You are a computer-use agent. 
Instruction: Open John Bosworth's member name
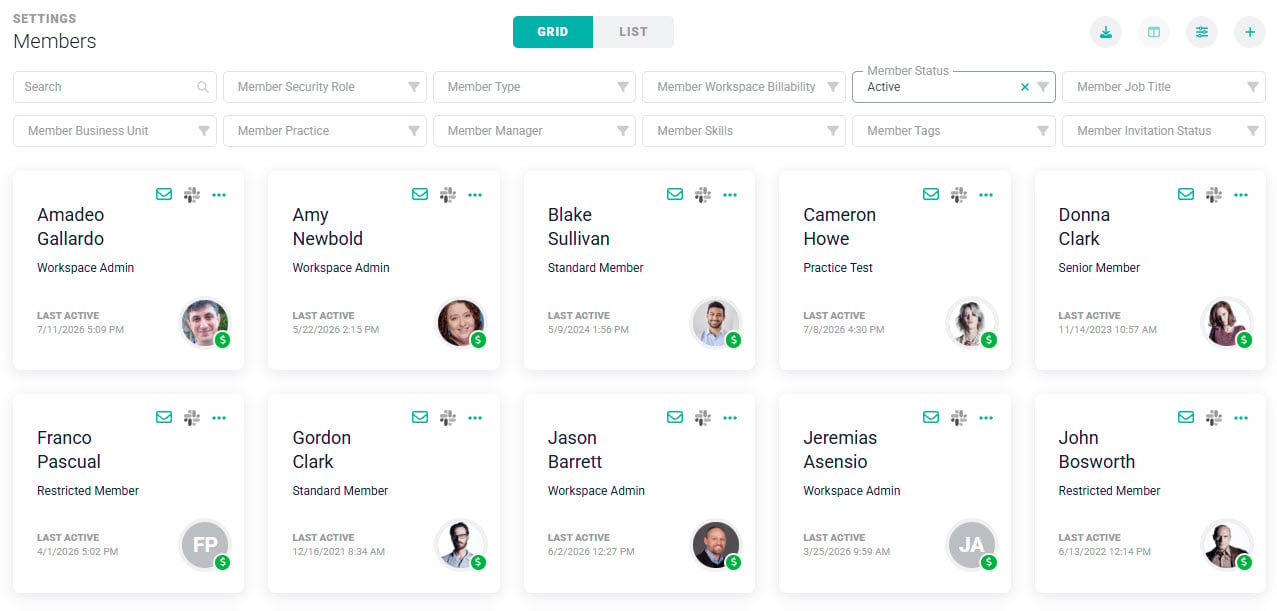coord(1096,450)
